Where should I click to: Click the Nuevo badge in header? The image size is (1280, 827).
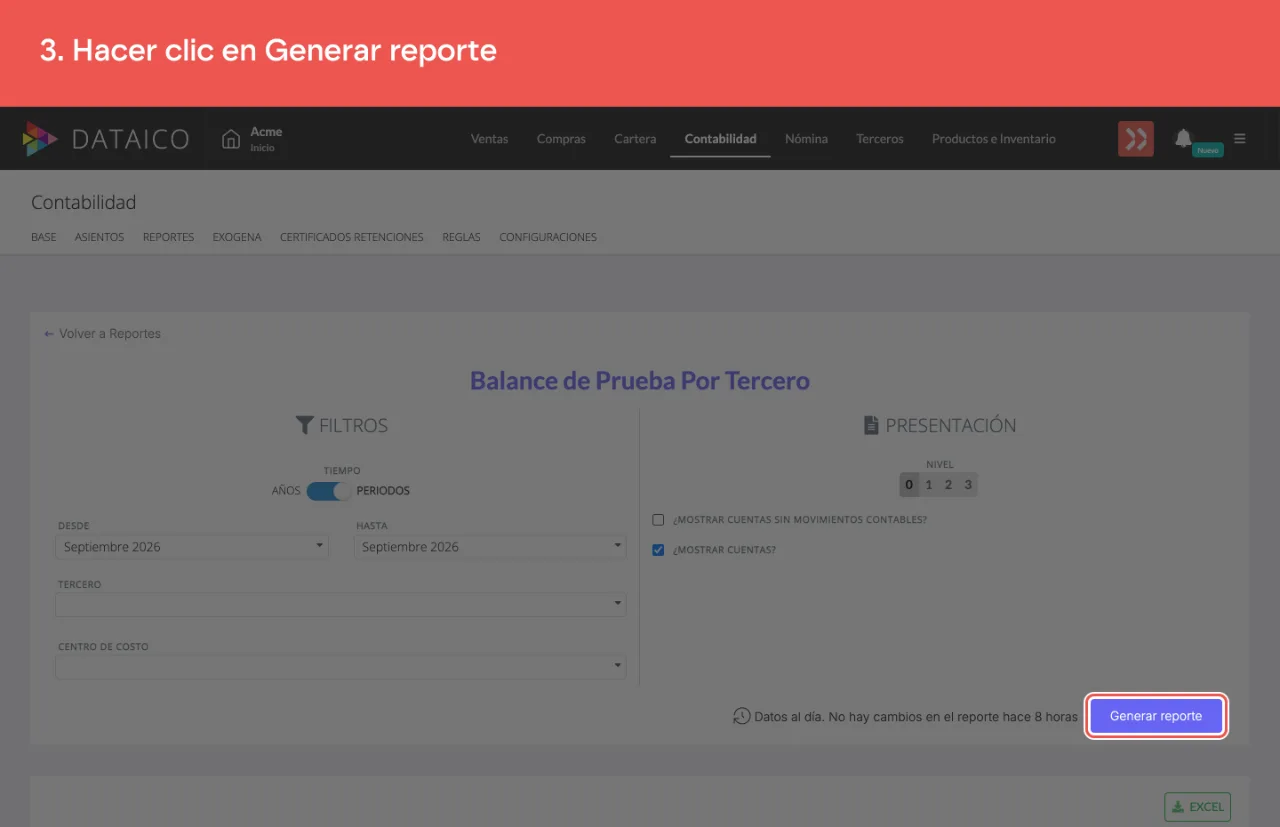tap(1208, 150)
